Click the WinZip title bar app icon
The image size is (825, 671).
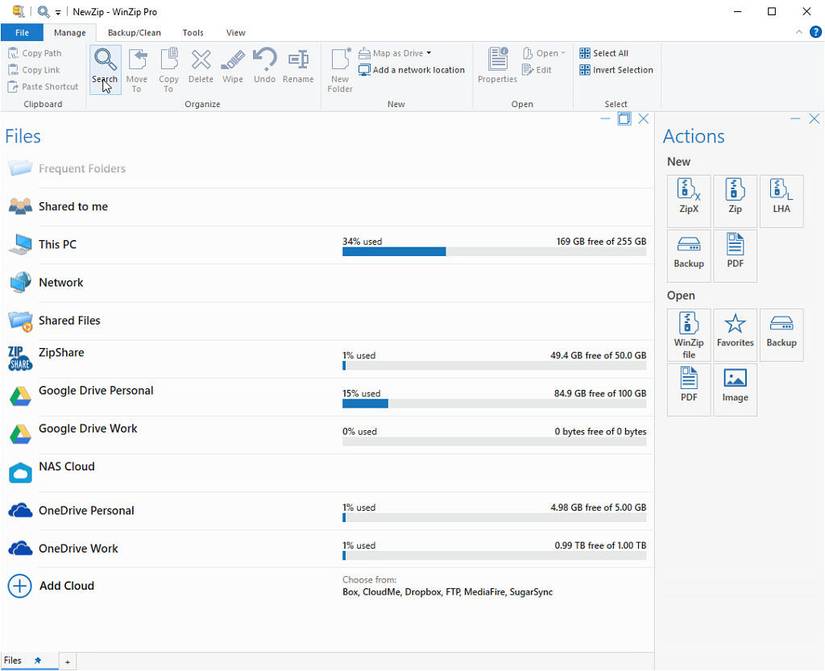[19, 11]
